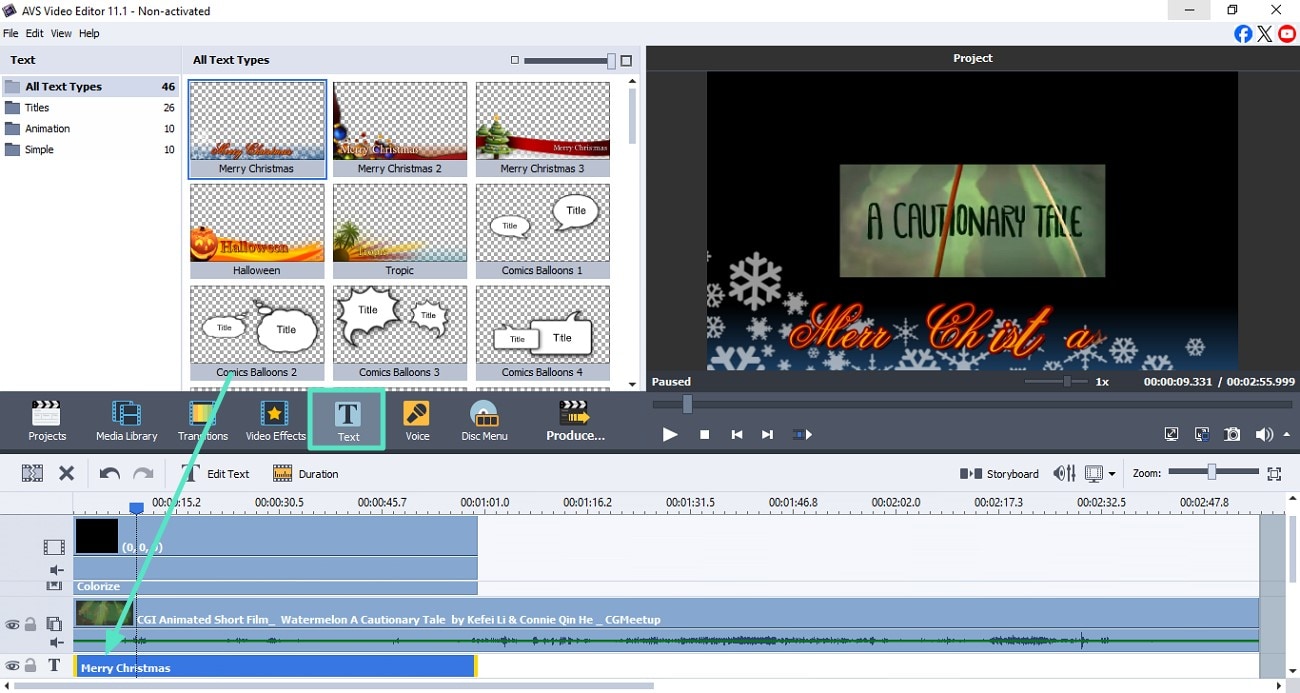The width and height of the screenshot is (1300, 693).
Task: Open the Disc Menu section
Action: click(x=484, y=421)
